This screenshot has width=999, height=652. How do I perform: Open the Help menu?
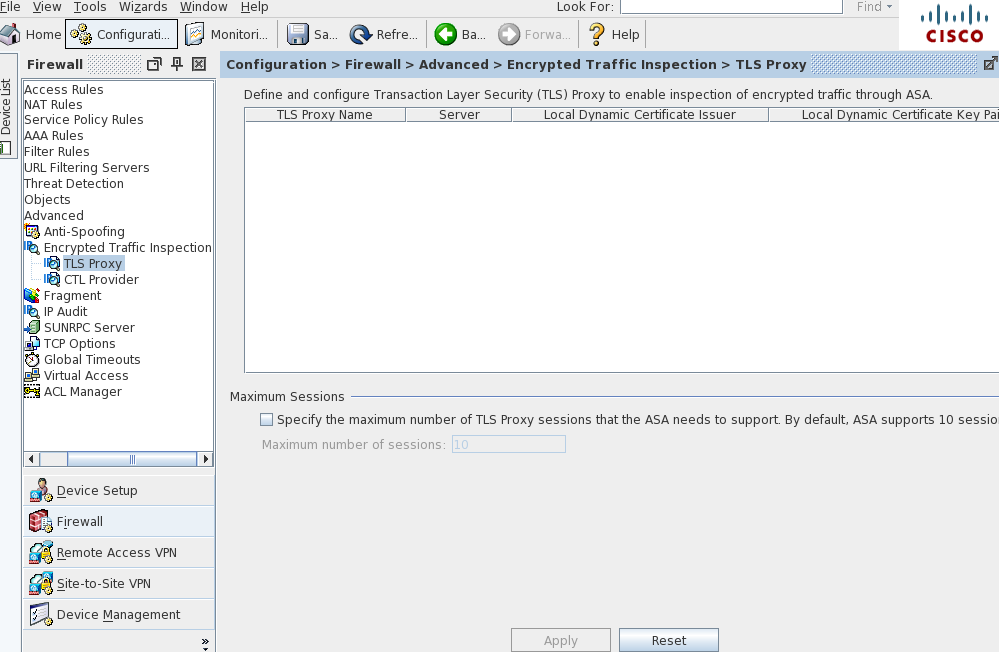pyautogui.click(x=255, y=7)
